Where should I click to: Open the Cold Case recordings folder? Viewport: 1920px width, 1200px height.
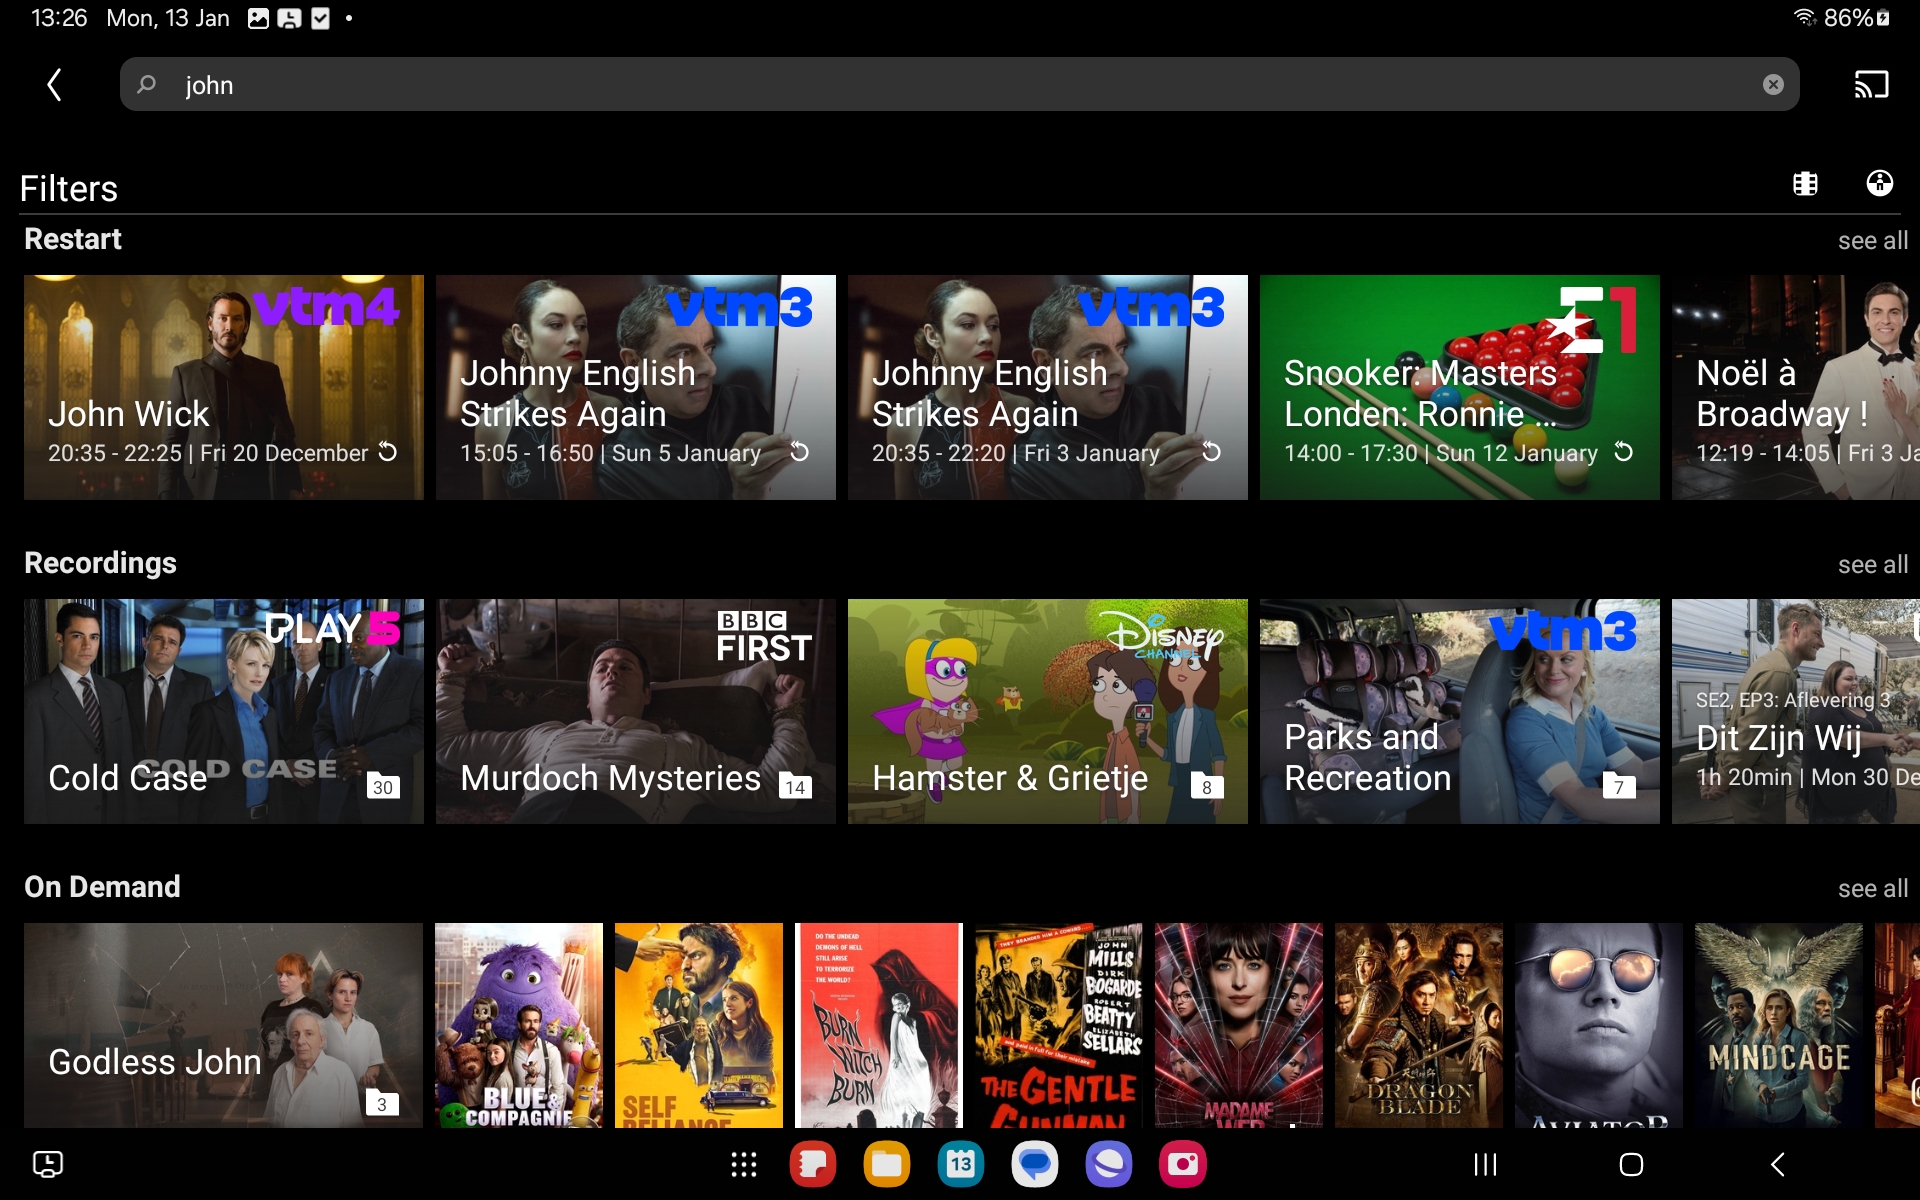pos(224,711)
